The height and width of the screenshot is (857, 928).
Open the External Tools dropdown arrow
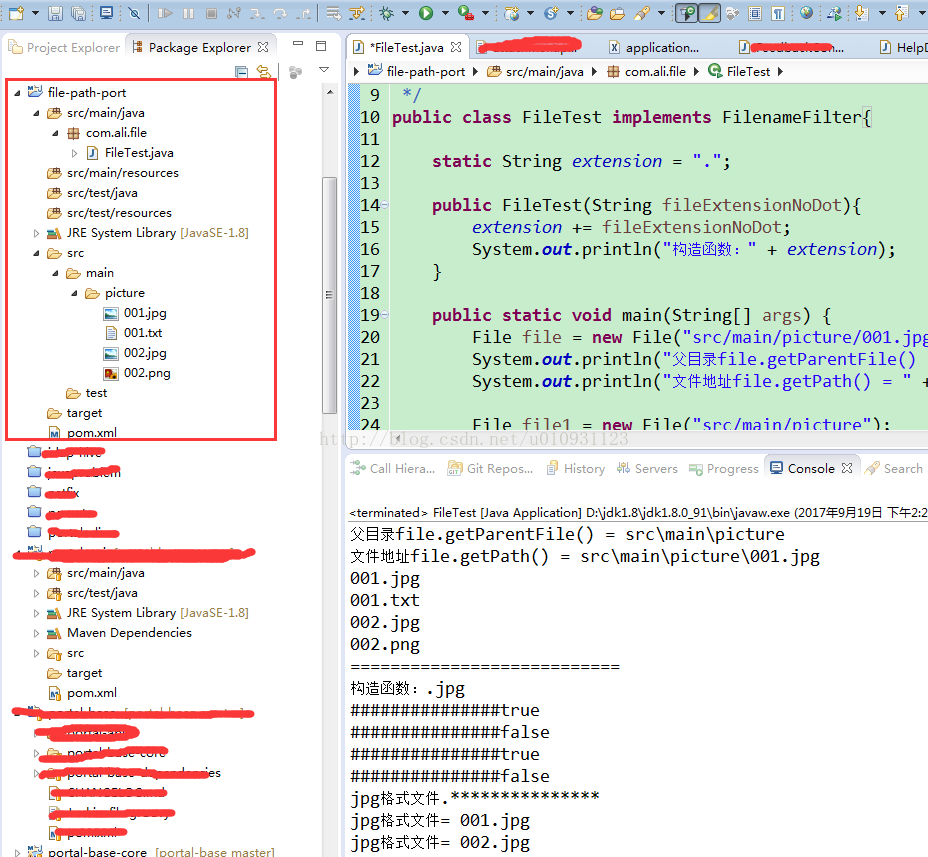point(485,13)
